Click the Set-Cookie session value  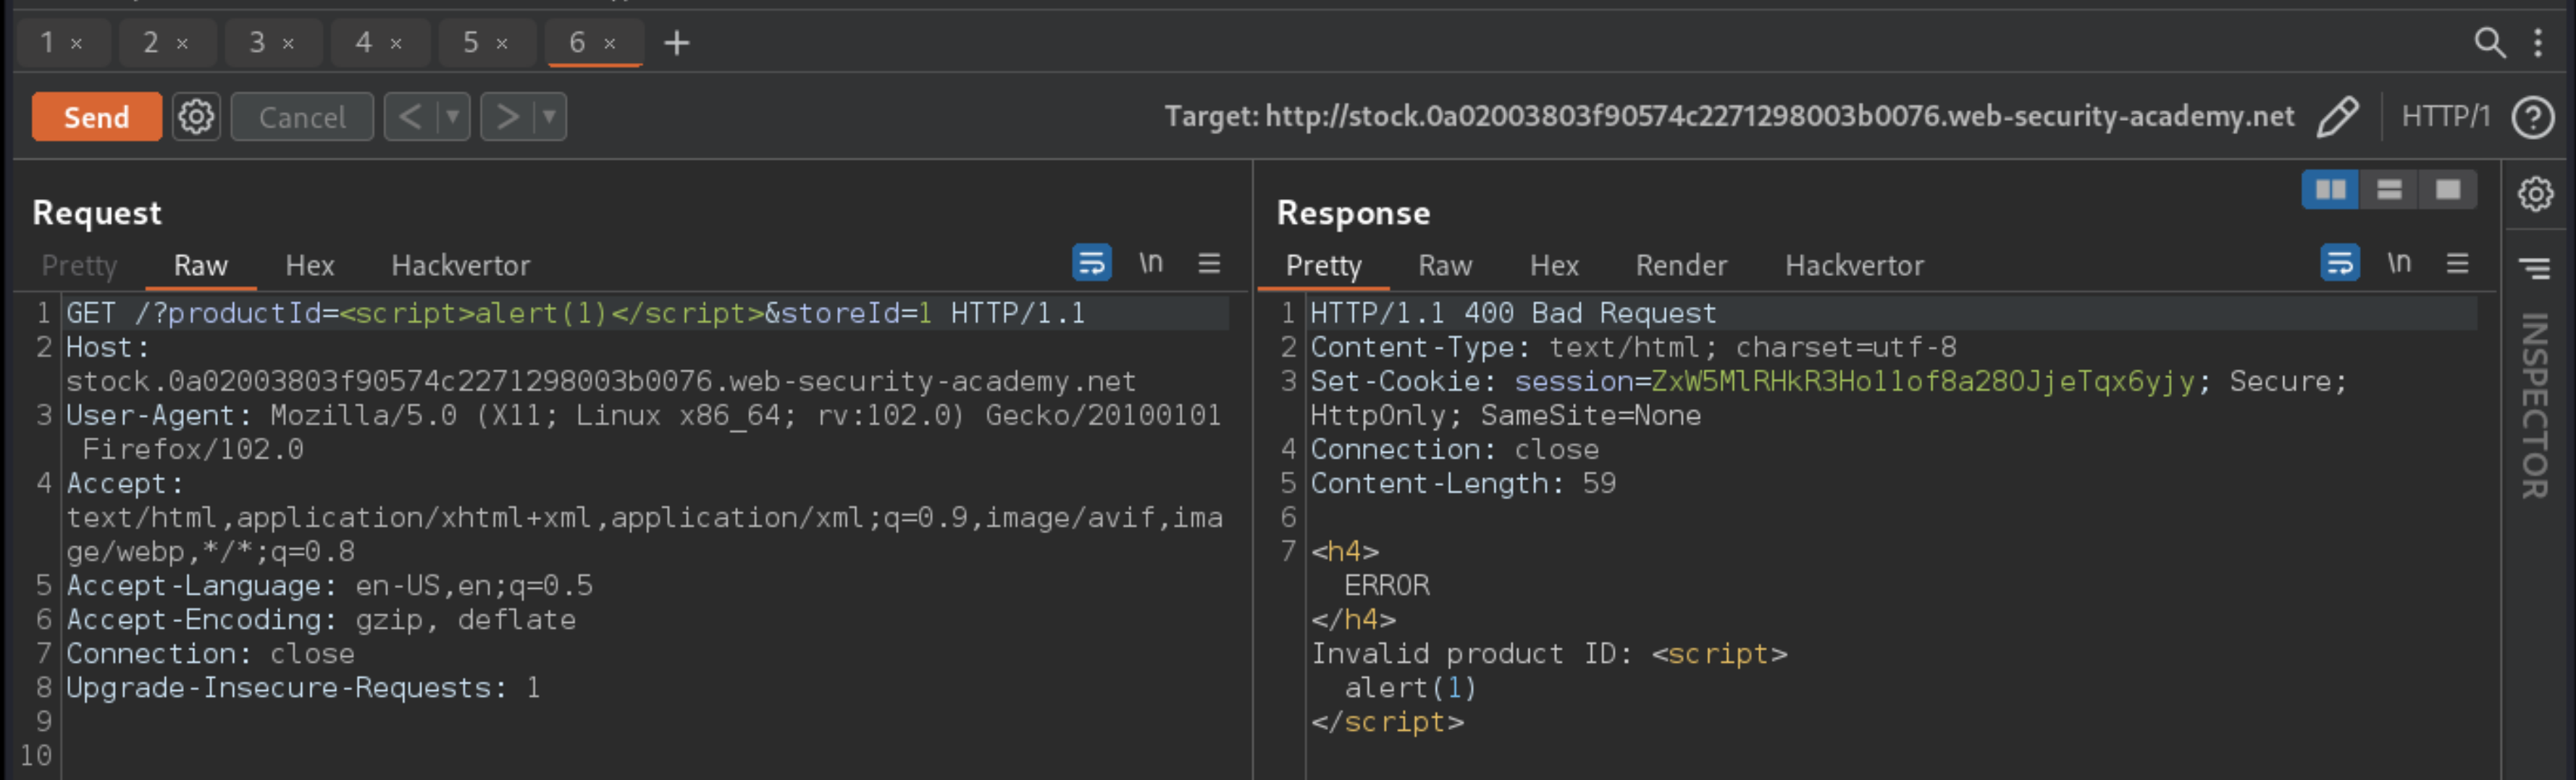pos(1923,381)
